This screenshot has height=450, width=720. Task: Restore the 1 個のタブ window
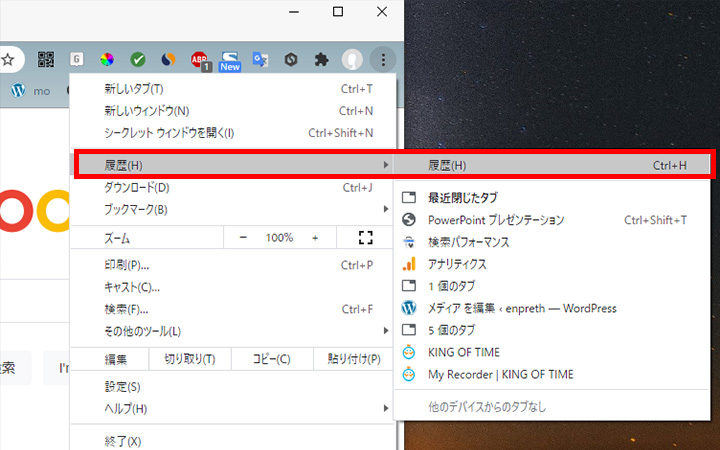552,286
